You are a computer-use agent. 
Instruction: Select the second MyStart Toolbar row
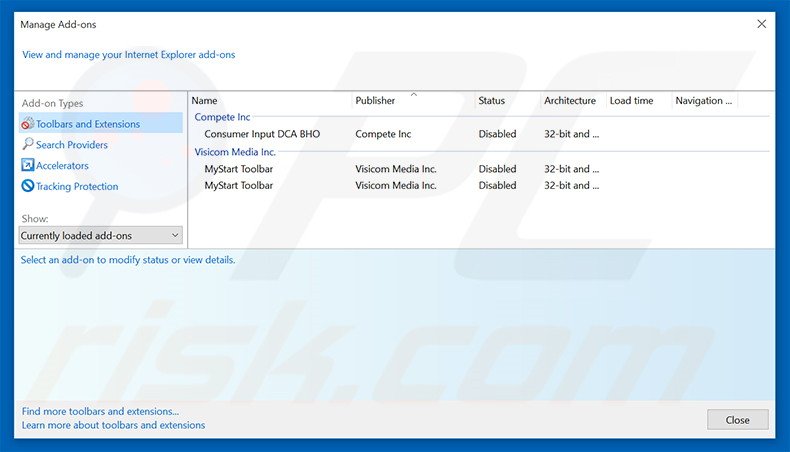coord(481,185)
